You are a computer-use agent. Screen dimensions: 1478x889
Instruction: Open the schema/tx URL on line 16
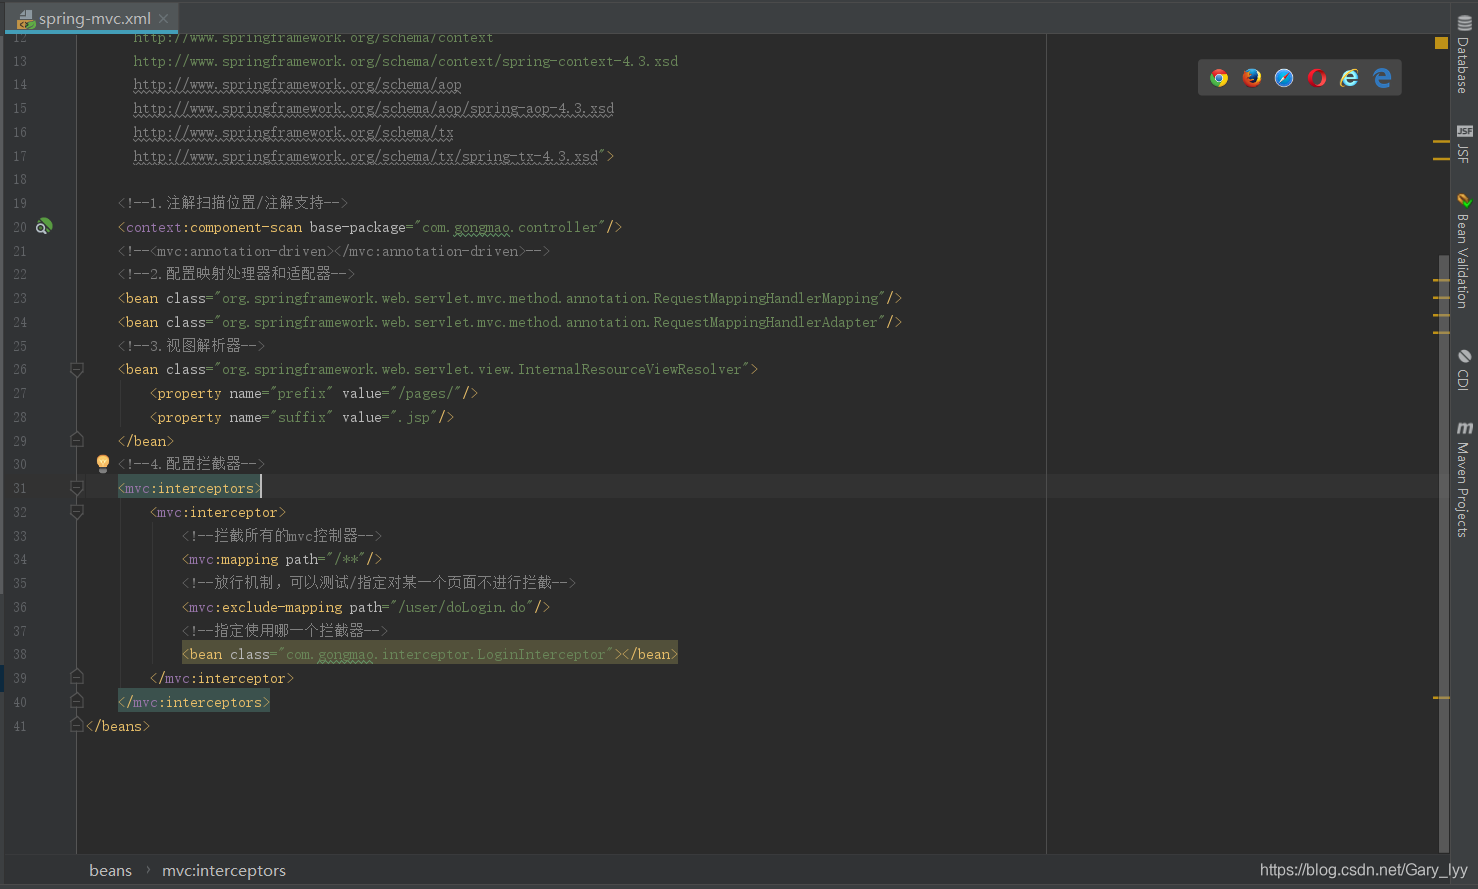click(293, 133)
